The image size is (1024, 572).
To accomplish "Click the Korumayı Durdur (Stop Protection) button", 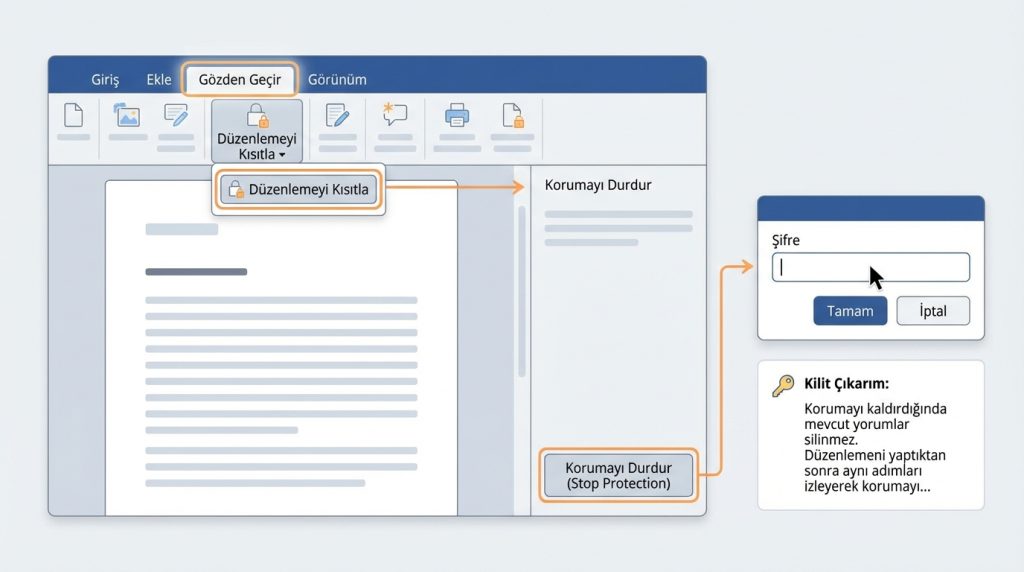I will click(x=618, y=475).
